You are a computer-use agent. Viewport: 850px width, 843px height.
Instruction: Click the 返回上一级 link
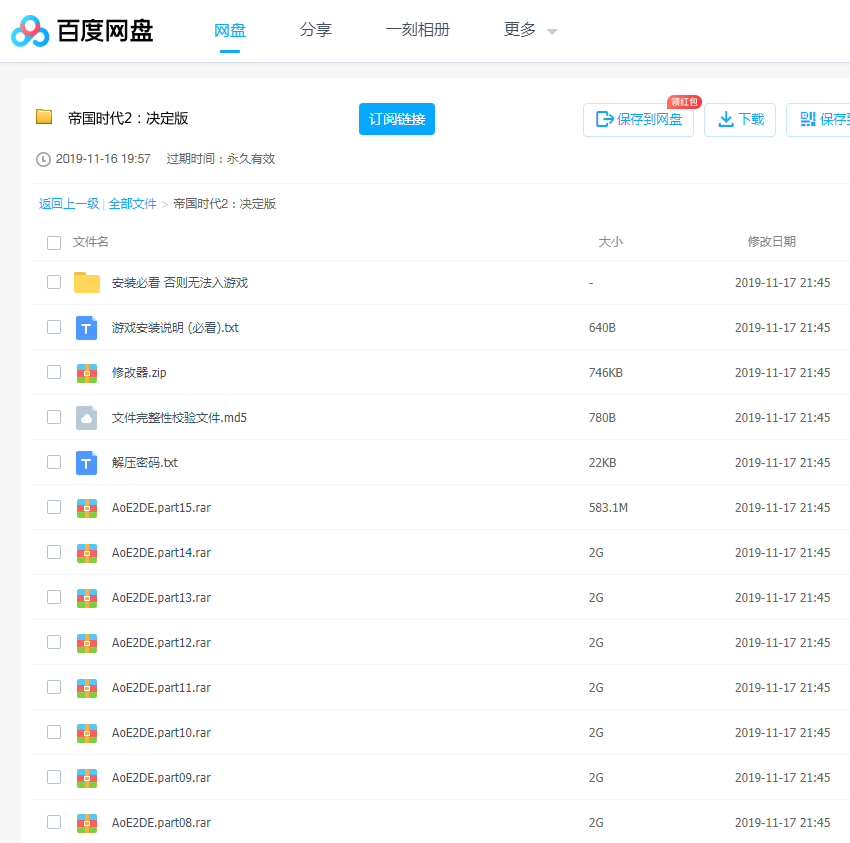(x=69, y=204)
